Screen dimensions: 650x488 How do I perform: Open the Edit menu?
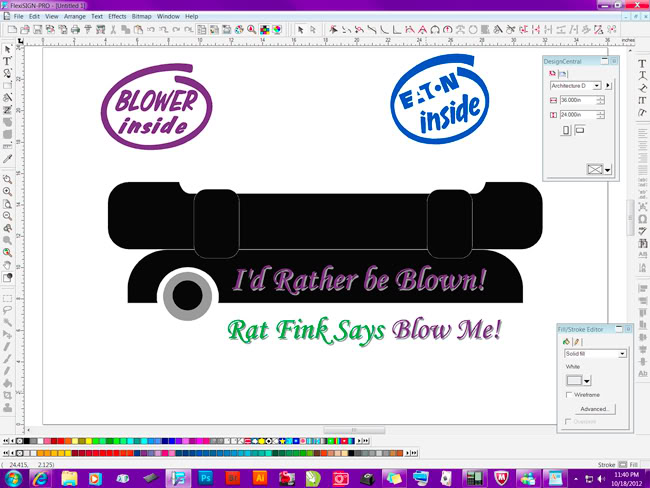[x=34, y=17]
